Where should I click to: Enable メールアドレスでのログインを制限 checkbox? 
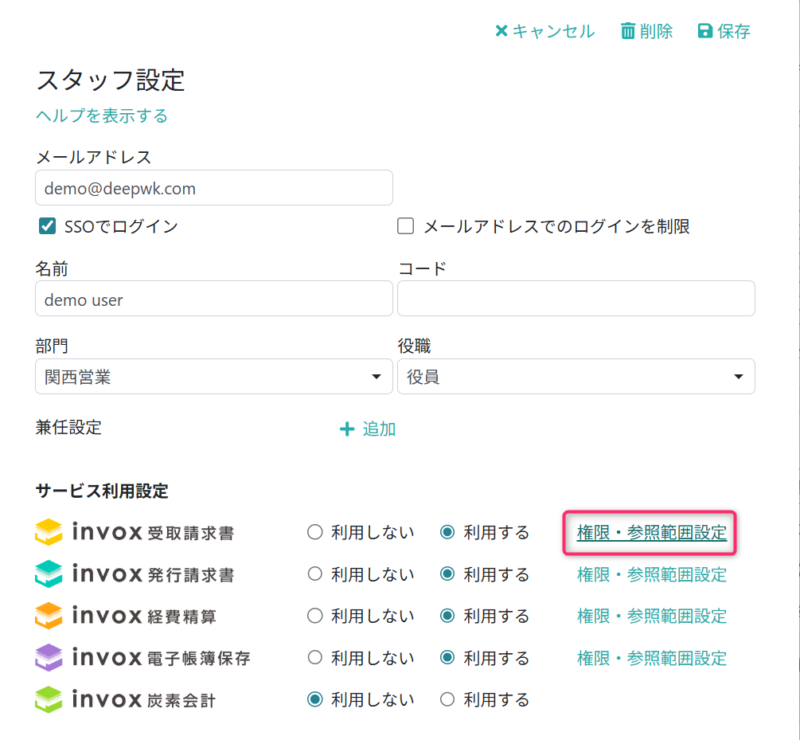point(406,226)
